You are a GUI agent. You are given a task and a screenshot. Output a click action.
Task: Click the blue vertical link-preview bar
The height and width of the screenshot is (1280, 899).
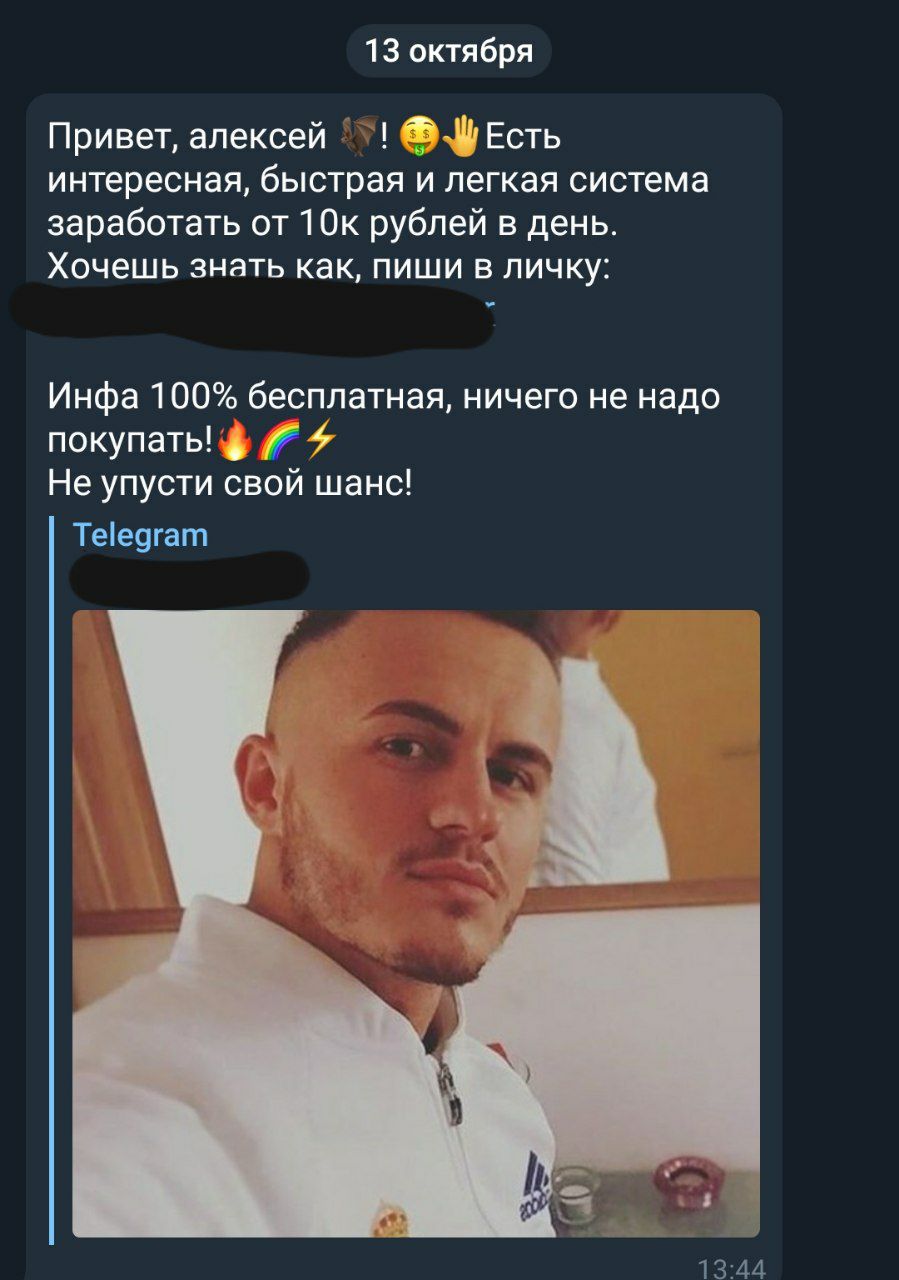click(x=52, y=877)
